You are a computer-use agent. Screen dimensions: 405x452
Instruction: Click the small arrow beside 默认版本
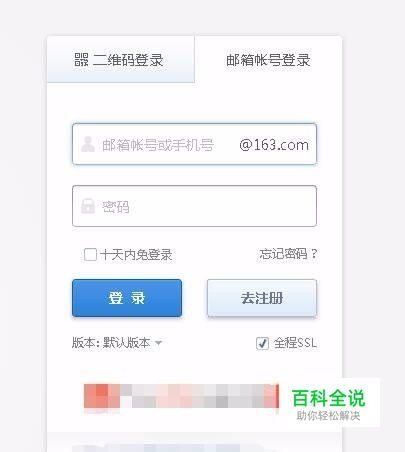point(158,343)
